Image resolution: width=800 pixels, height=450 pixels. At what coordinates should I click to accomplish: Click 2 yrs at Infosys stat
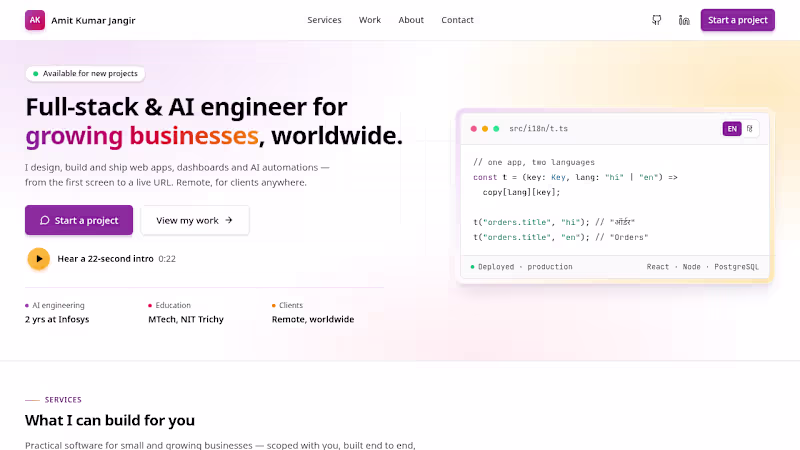(x=57, y=319)
